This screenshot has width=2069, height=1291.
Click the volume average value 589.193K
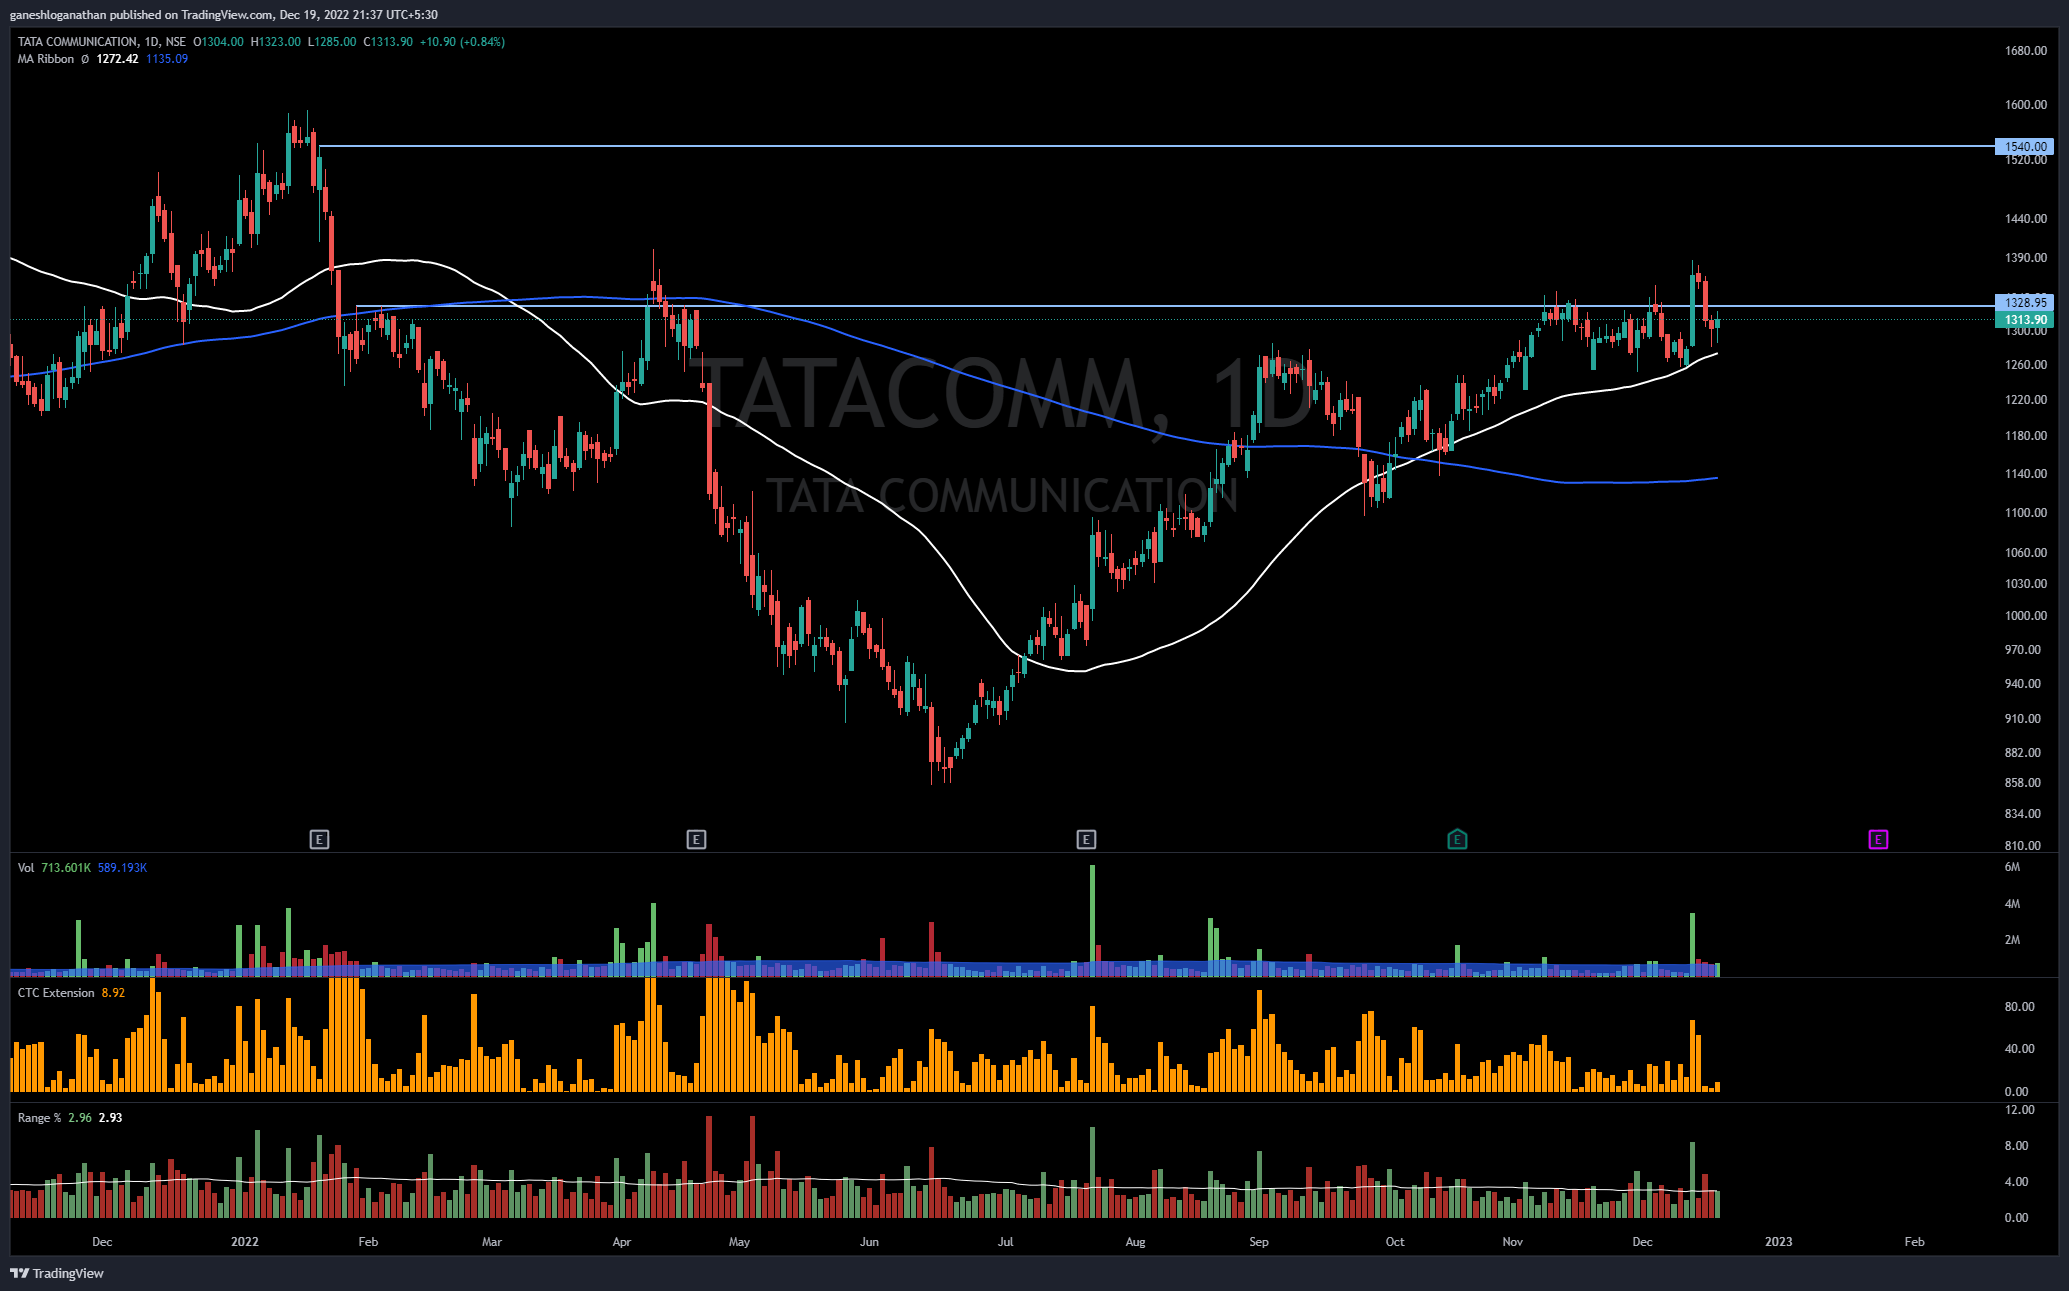coord(122,868)
